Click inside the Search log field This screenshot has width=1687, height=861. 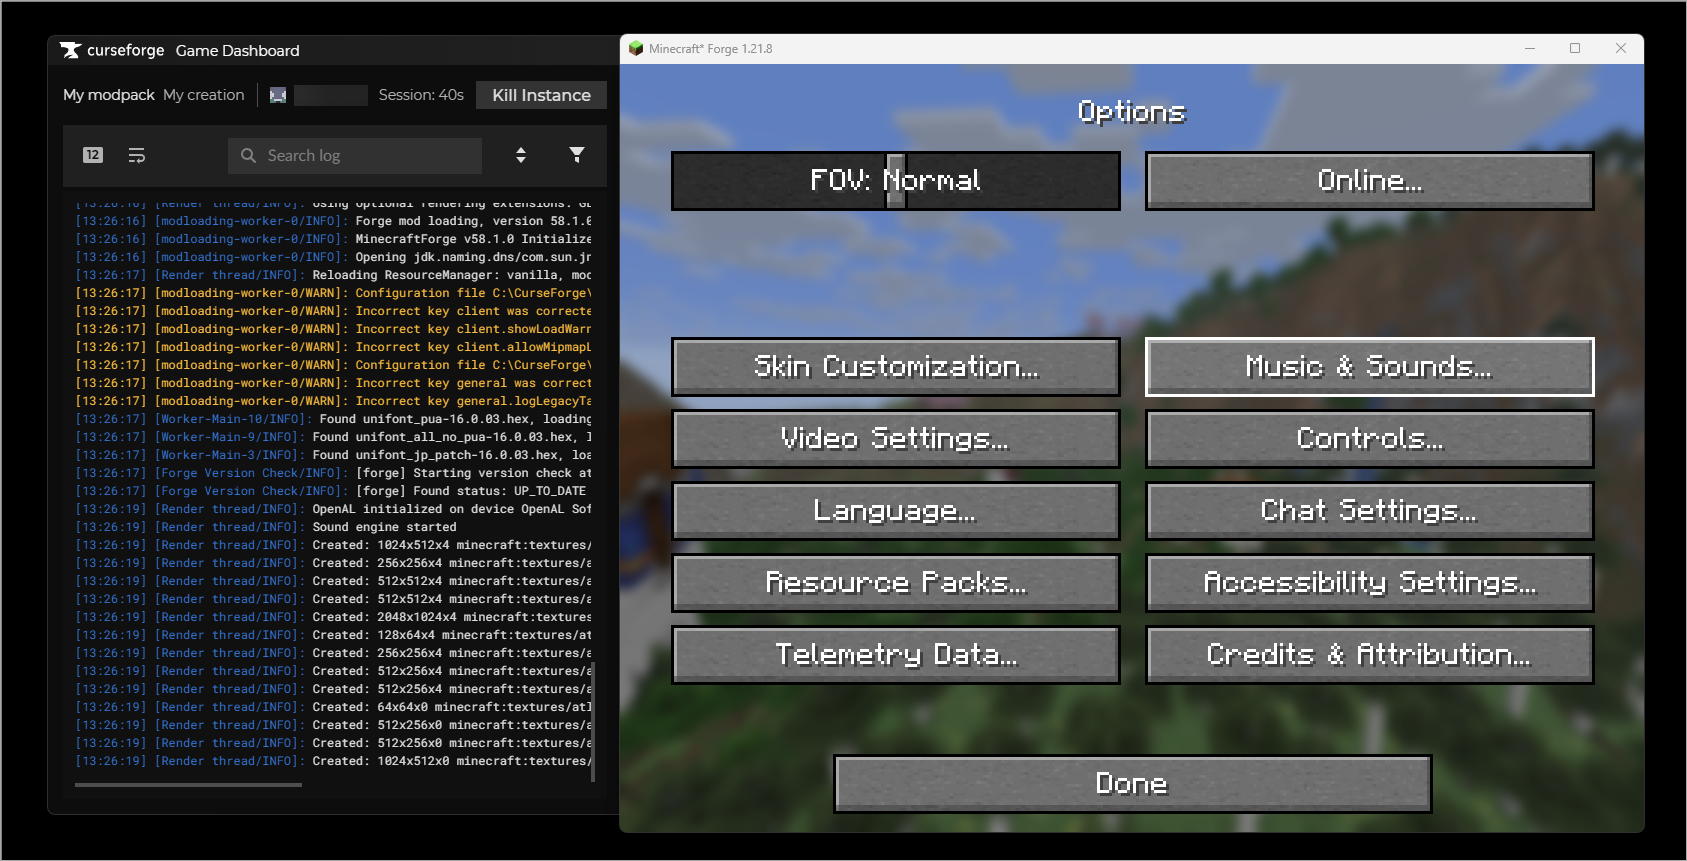point(355,155)
